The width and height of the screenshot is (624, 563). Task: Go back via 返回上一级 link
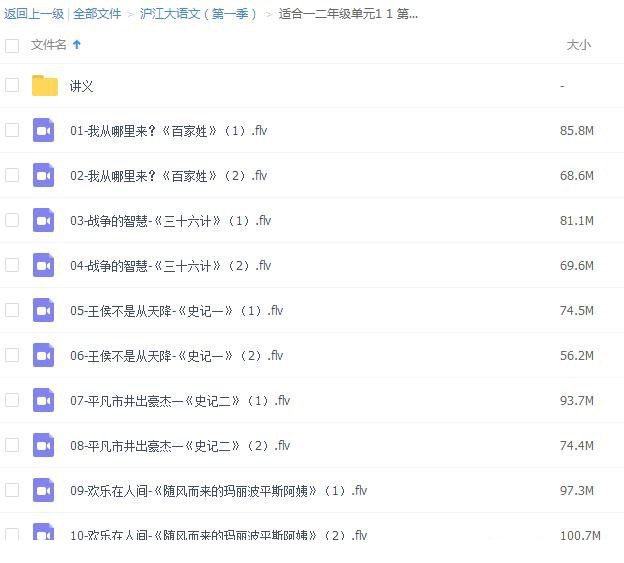[34, 14]
